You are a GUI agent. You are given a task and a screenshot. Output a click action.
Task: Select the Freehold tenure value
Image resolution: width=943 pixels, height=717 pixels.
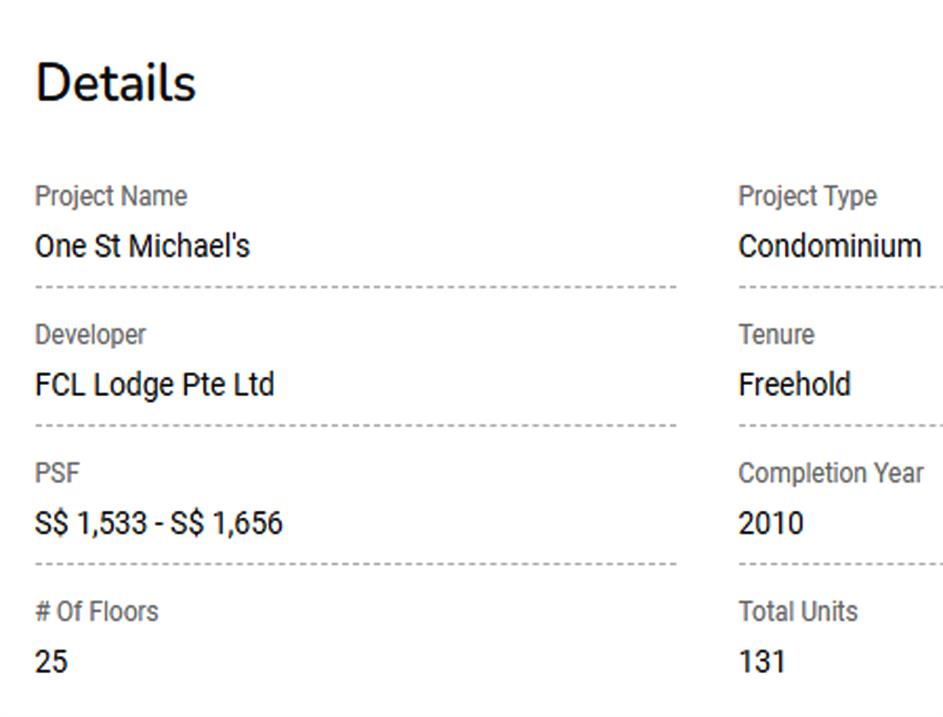click(795, 385)
